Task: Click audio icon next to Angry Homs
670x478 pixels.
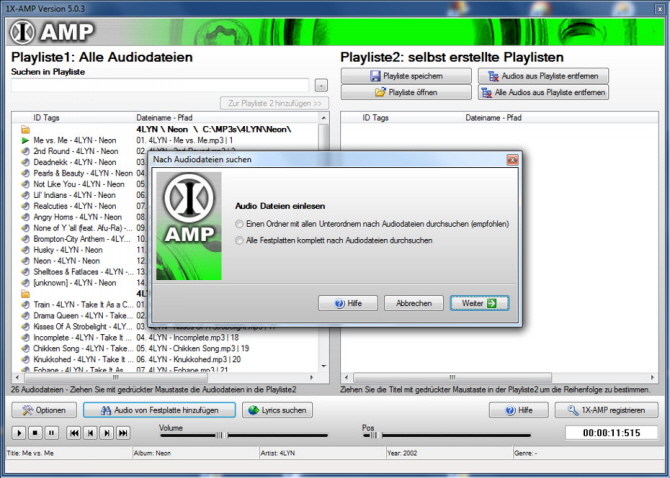Action: (x=26, y=217)
